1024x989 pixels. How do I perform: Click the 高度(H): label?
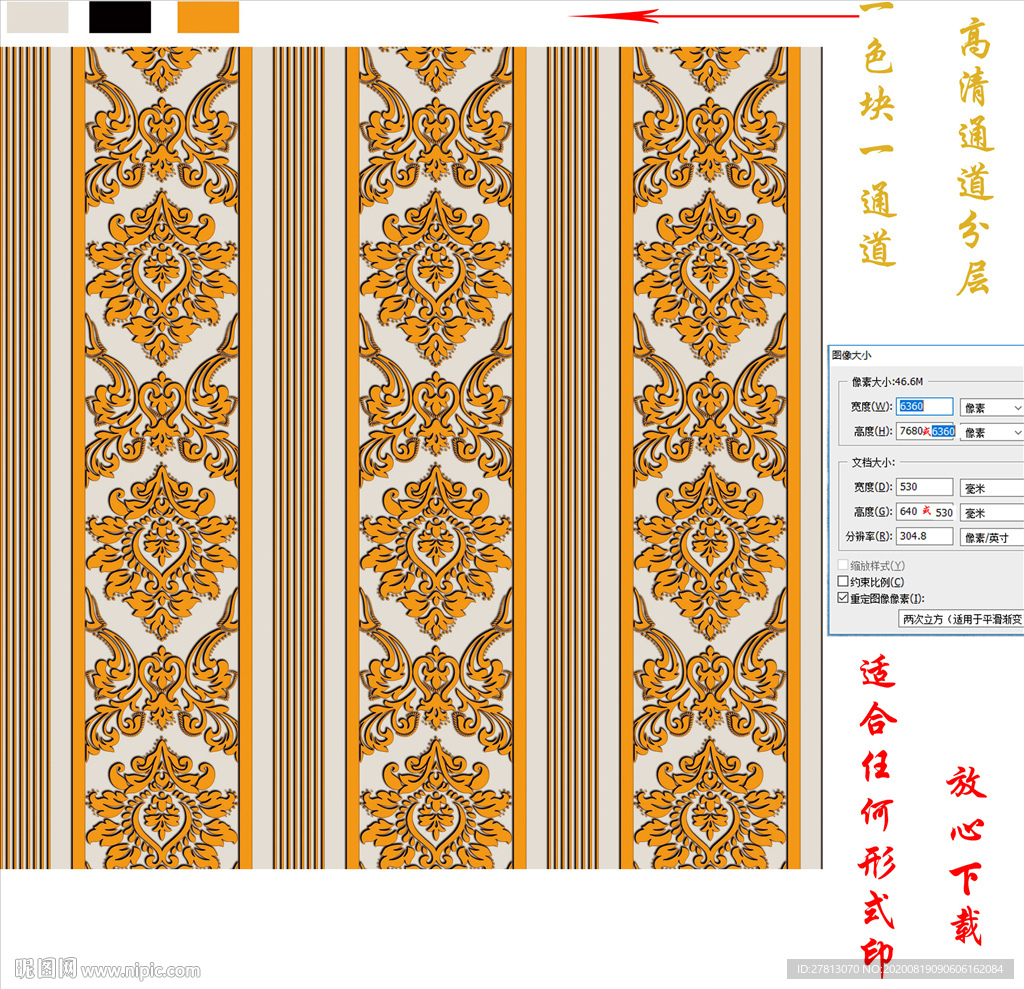[872, 431]
